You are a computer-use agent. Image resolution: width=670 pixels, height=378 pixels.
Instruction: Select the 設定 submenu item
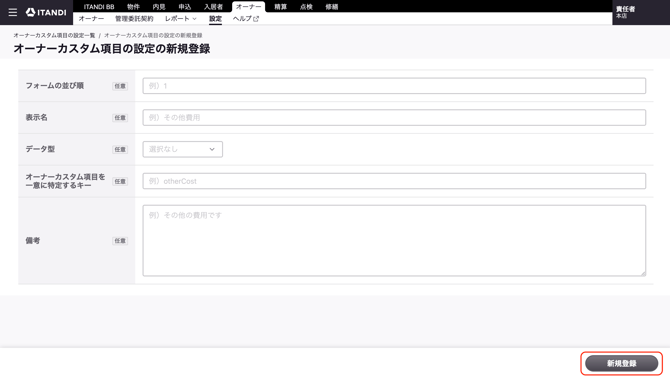pos(215,19)
